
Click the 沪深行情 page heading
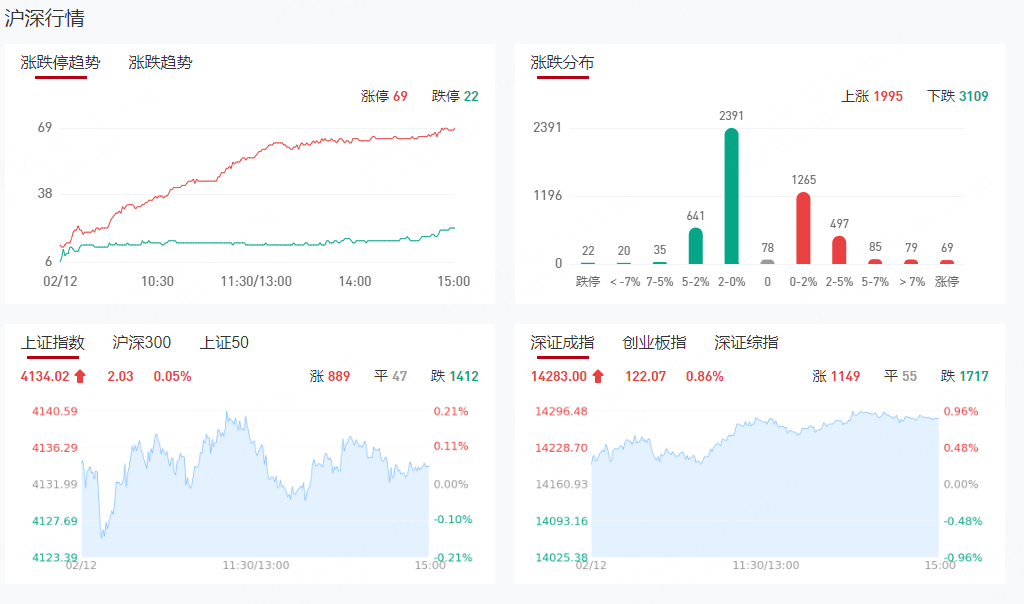tap(44, 18)
